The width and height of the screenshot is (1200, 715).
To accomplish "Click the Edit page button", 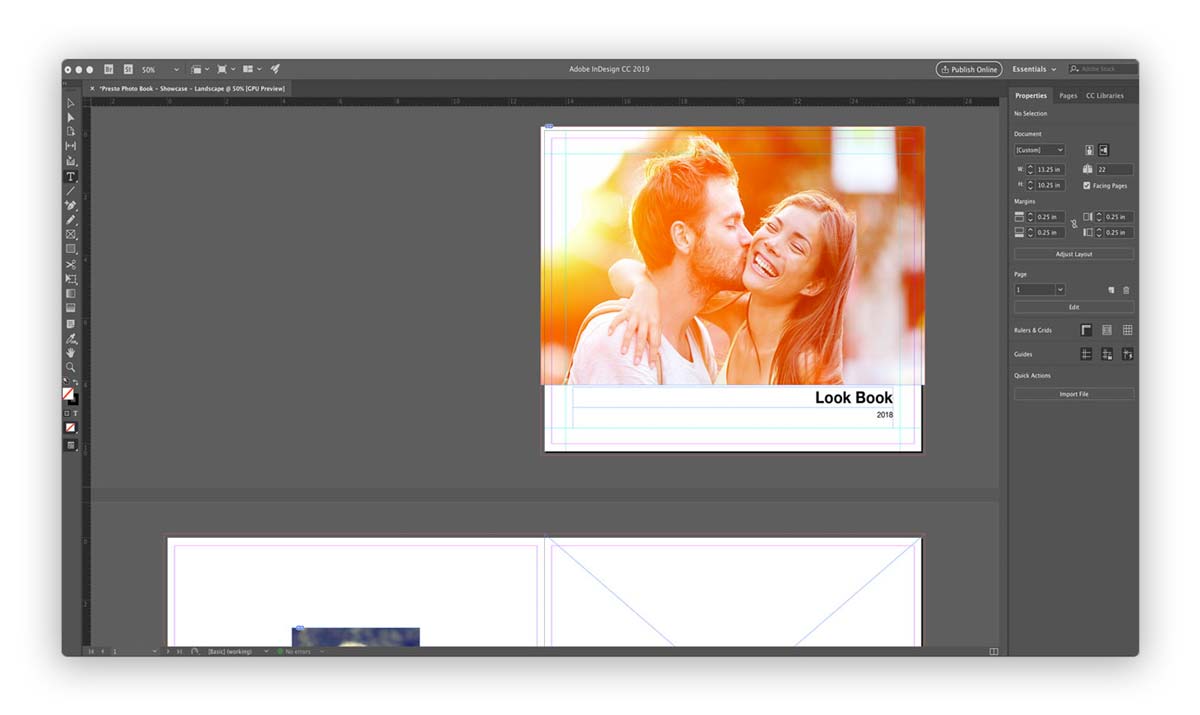I will pyautogui.click(x=1074, y=307).
